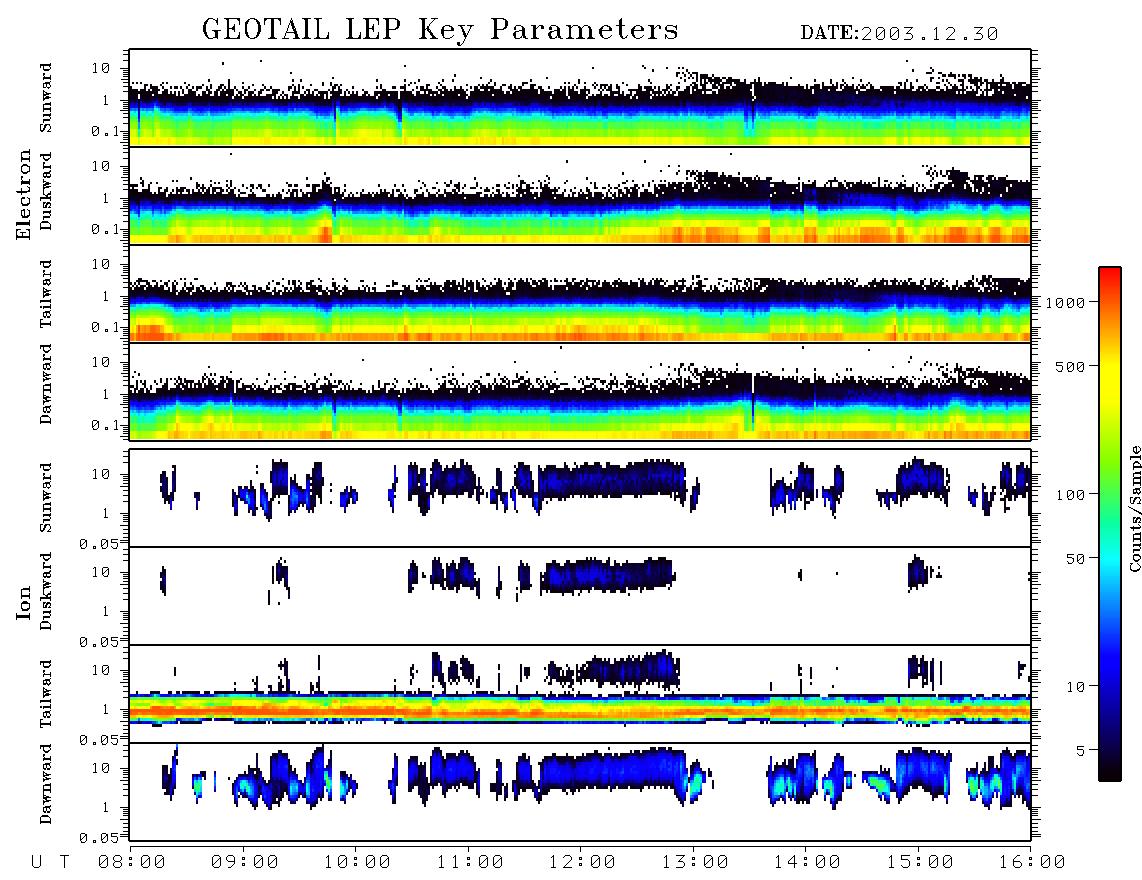
Task: Click the Electron 'Dawnward' axis label
Action: (46, 384)
